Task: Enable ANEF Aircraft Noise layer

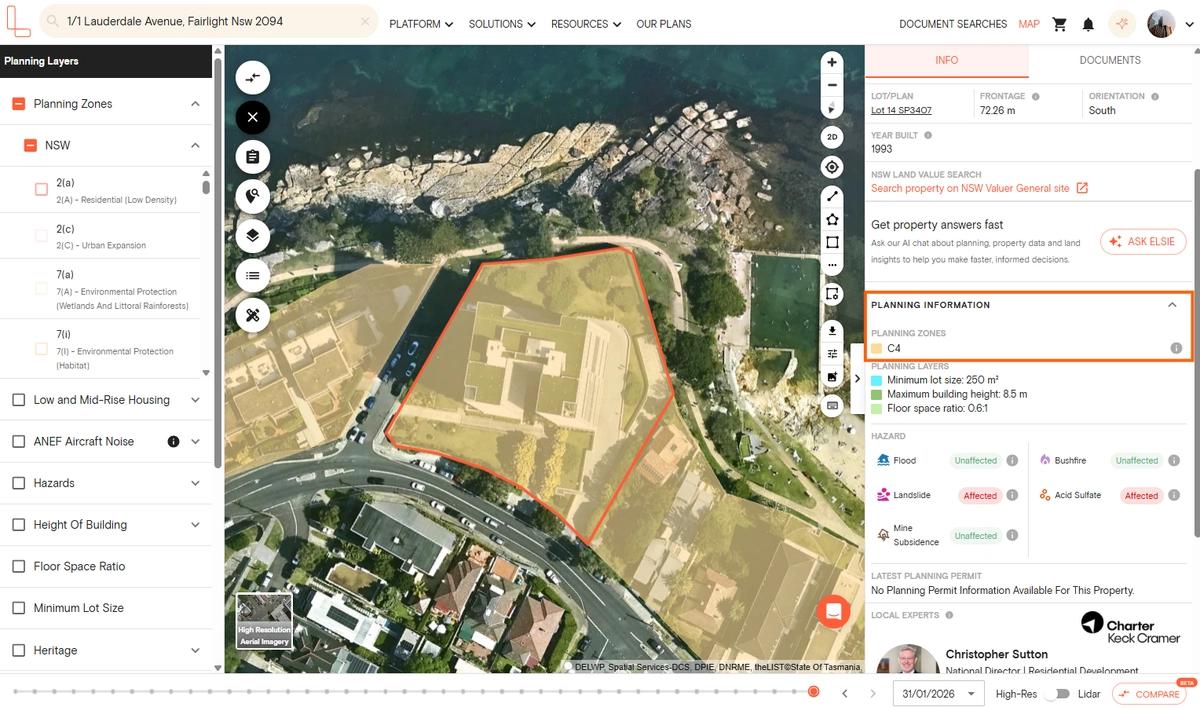Action: tap(18, 441)
